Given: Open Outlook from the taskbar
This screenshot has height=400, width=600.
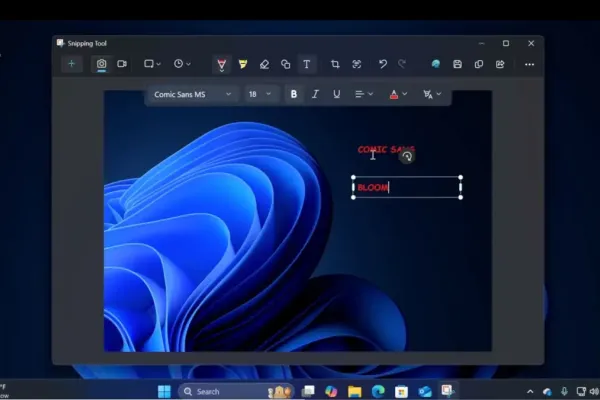Looking at the screenshot, I should click(425, 391).
